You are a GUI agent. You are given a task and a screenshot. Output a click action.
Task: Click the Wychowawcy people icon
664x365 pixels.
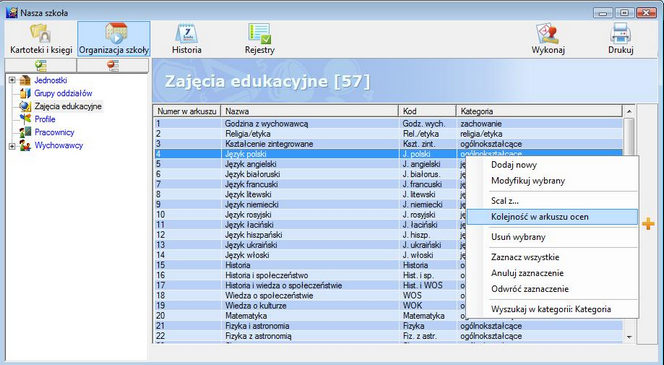[25, 145]
